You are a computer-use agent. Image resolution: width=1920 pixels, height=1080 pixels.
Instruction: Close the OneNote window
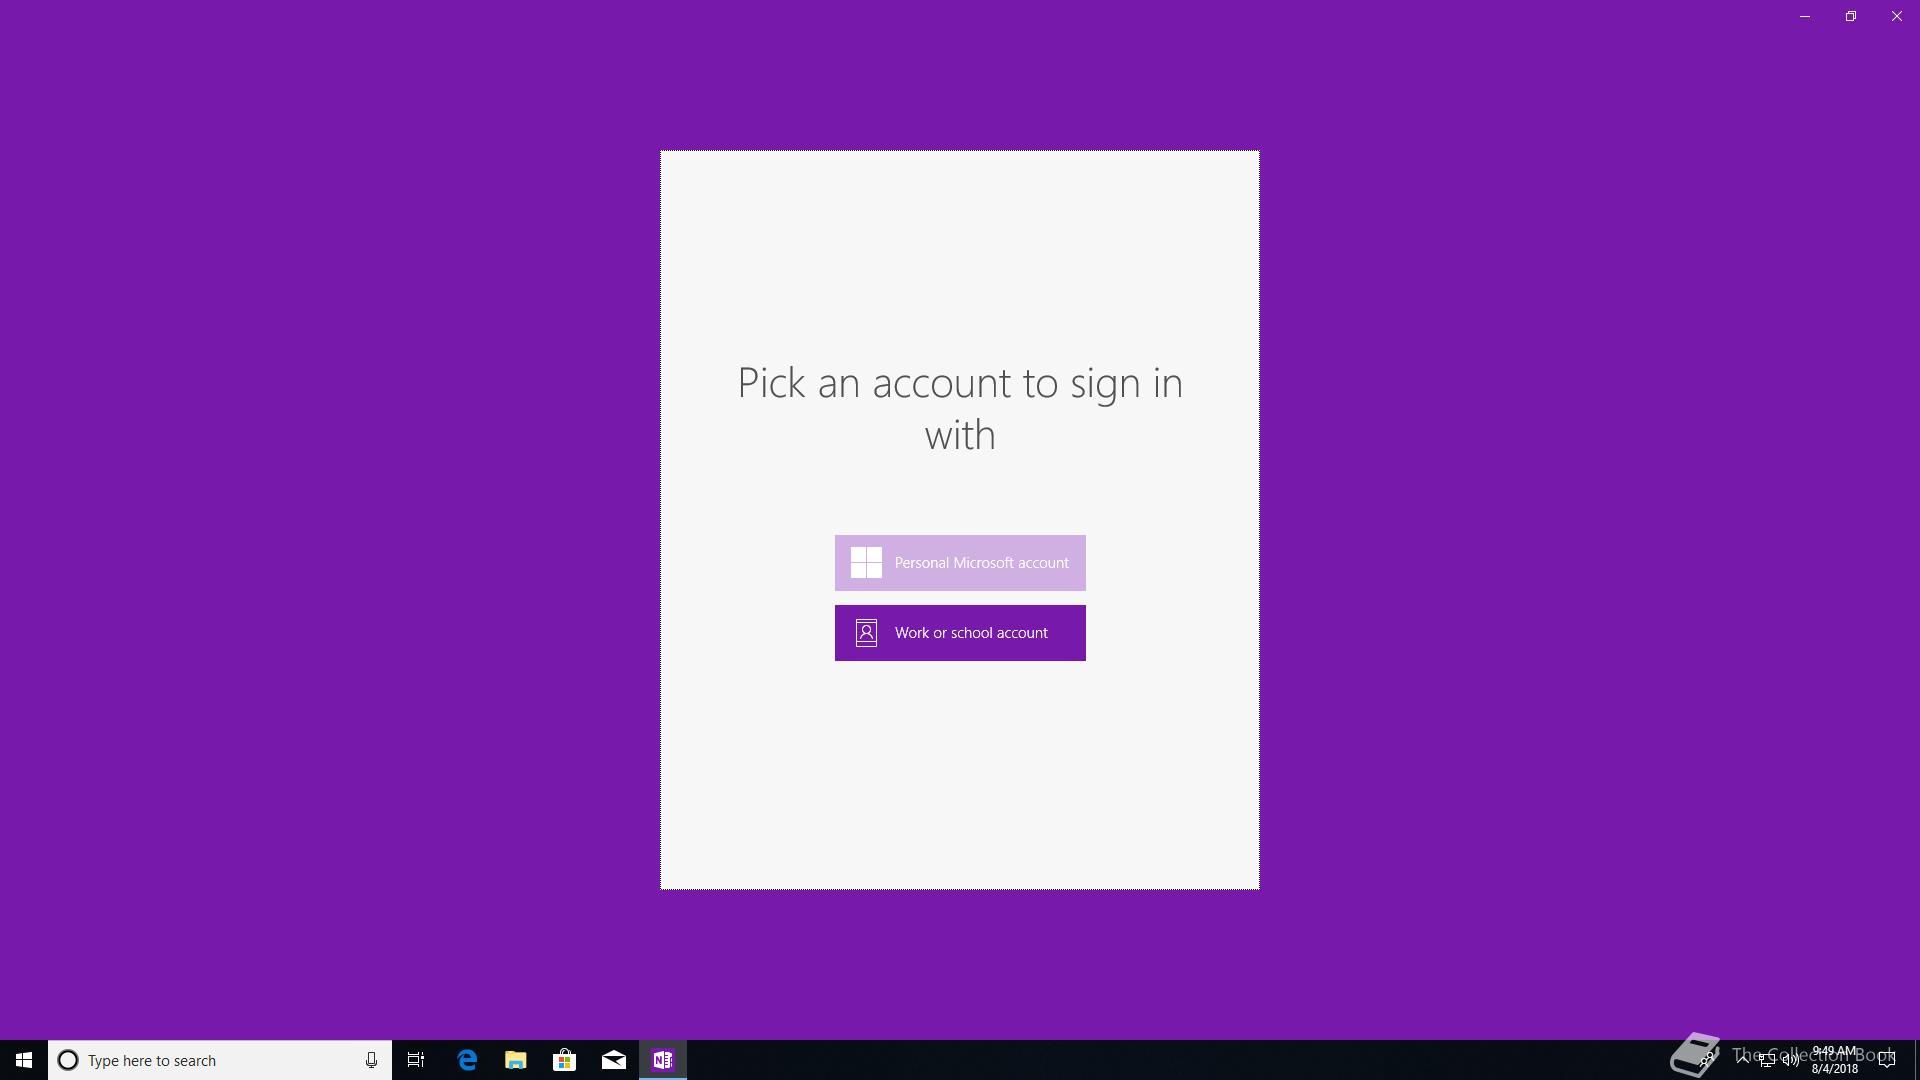point(1897,16)
